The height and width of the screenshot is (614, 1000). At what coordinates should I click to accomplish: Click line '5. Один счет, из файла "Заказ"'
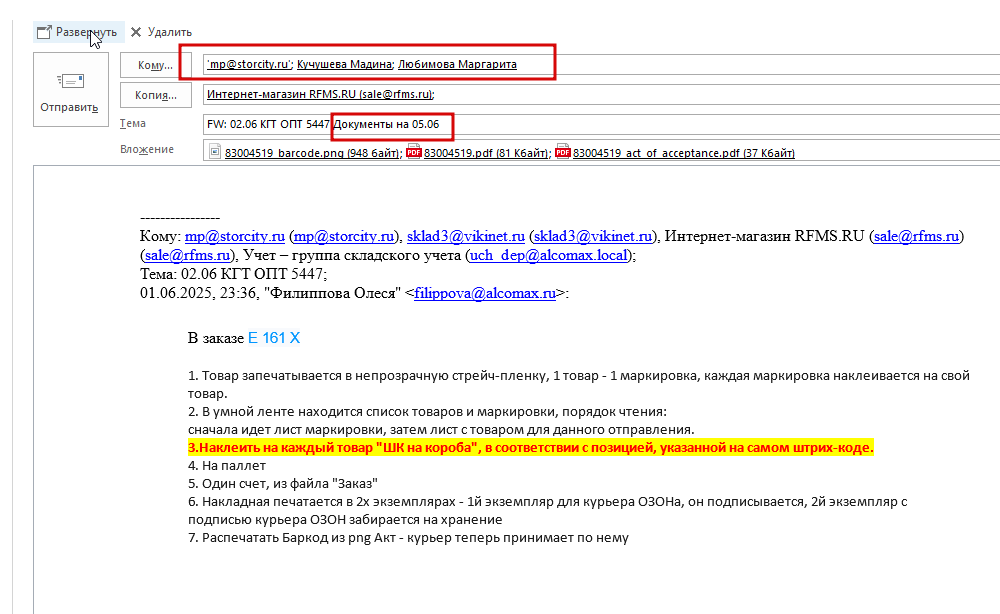tap(283, 484)
